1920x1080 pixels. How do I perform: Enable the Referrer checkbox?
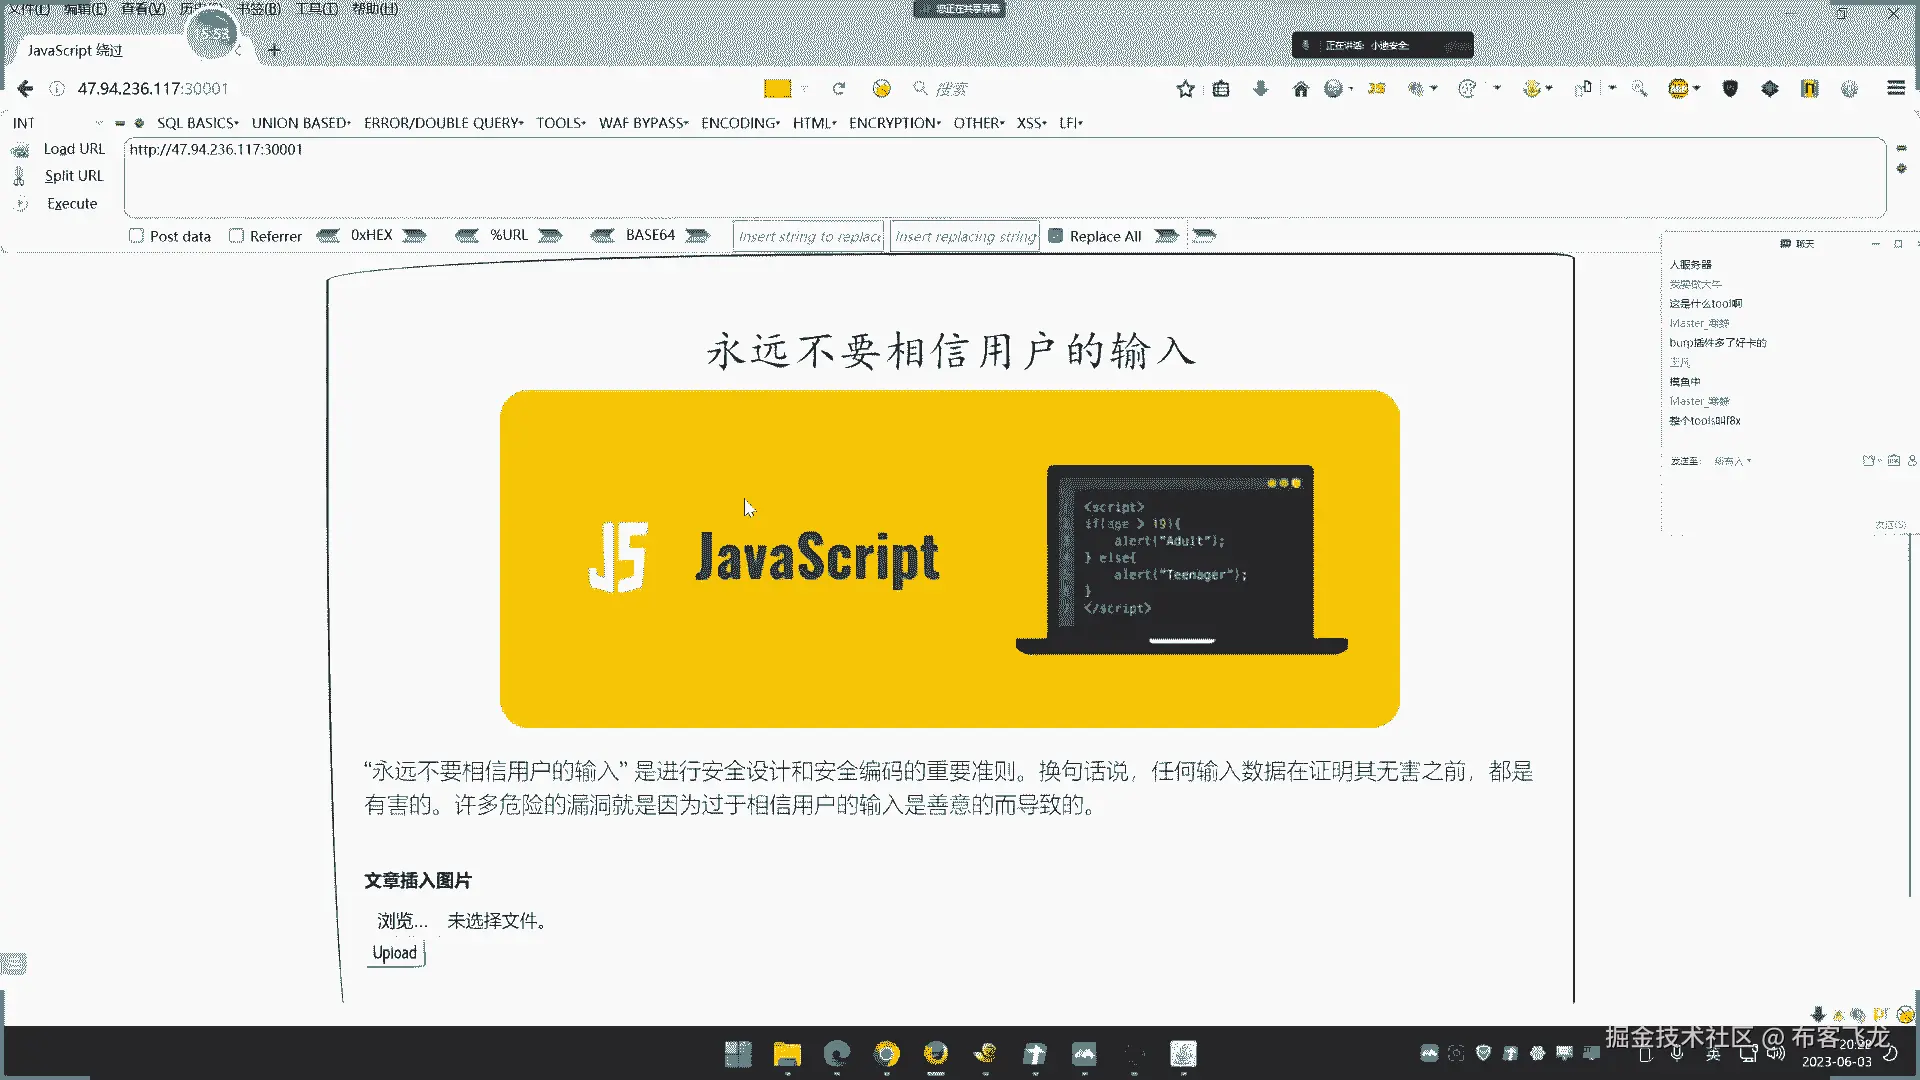(x=237, y=236)
